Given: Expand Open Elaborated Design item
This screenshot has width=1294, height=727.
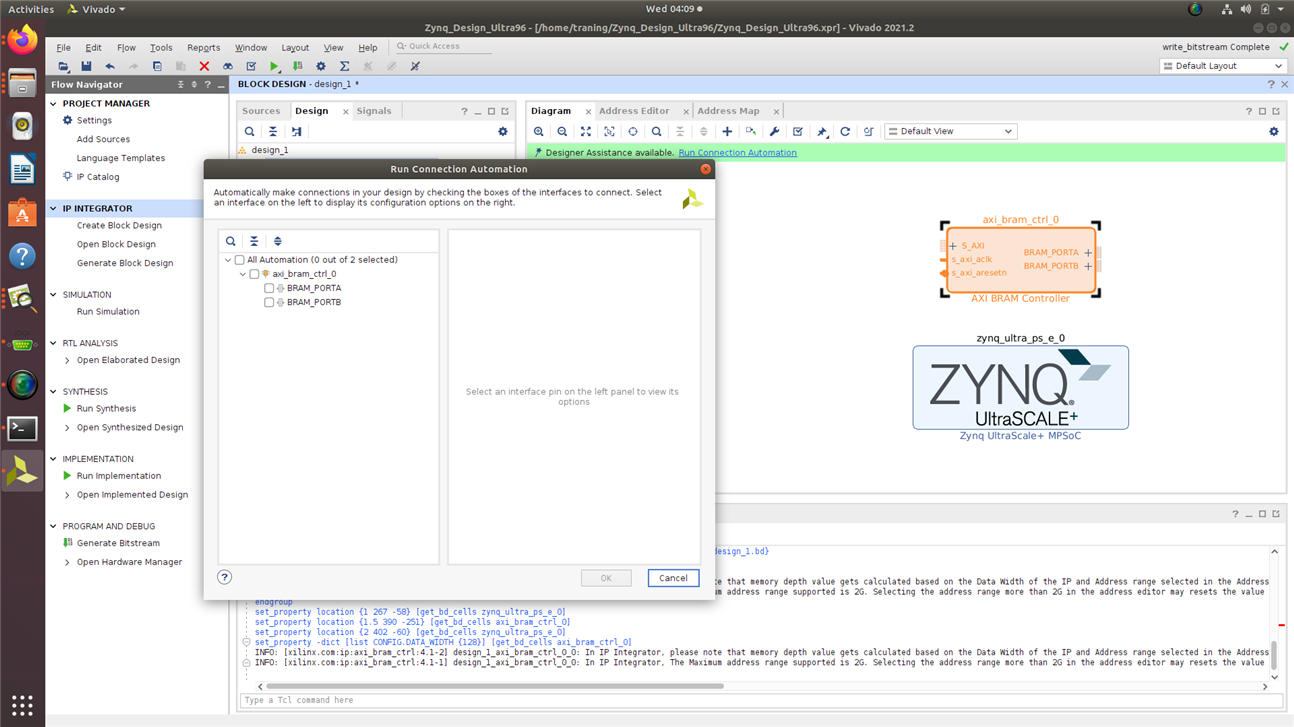Looking at the screenshot, I should click(67, 360).
